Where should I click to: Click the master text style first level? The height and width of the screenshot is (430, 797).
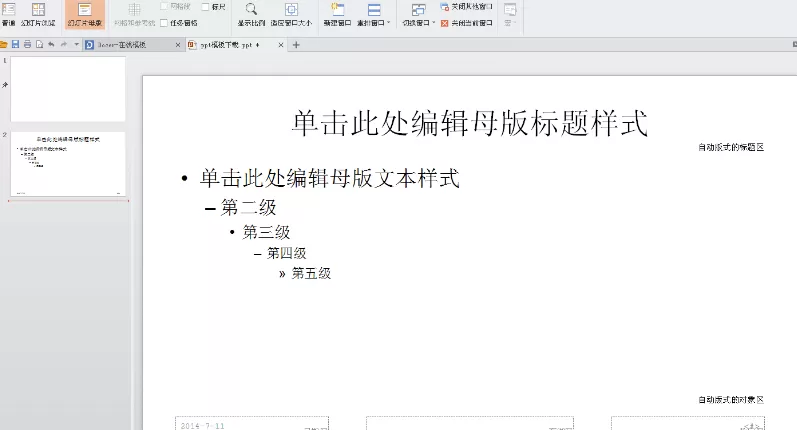tap(330, 178)
